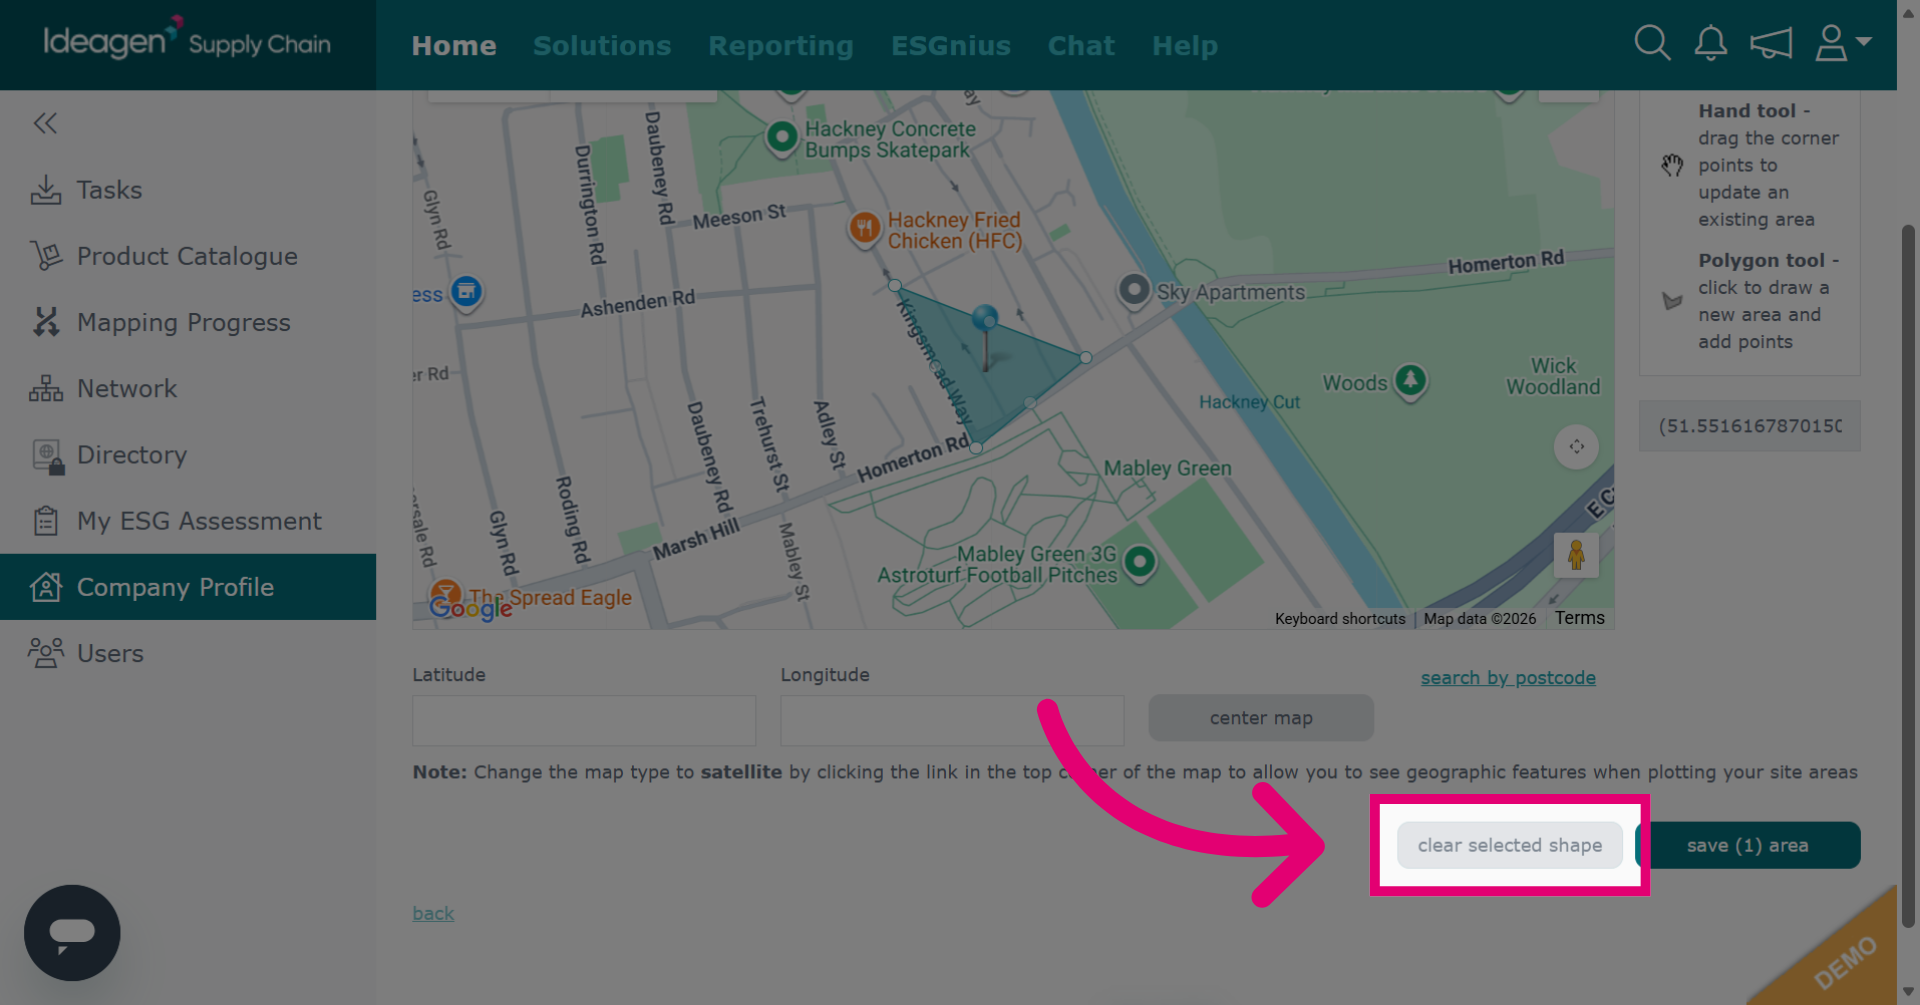Click the Product Catalogue sidebar icon
The image size is (1920, 1005).
tap(46, 256)
